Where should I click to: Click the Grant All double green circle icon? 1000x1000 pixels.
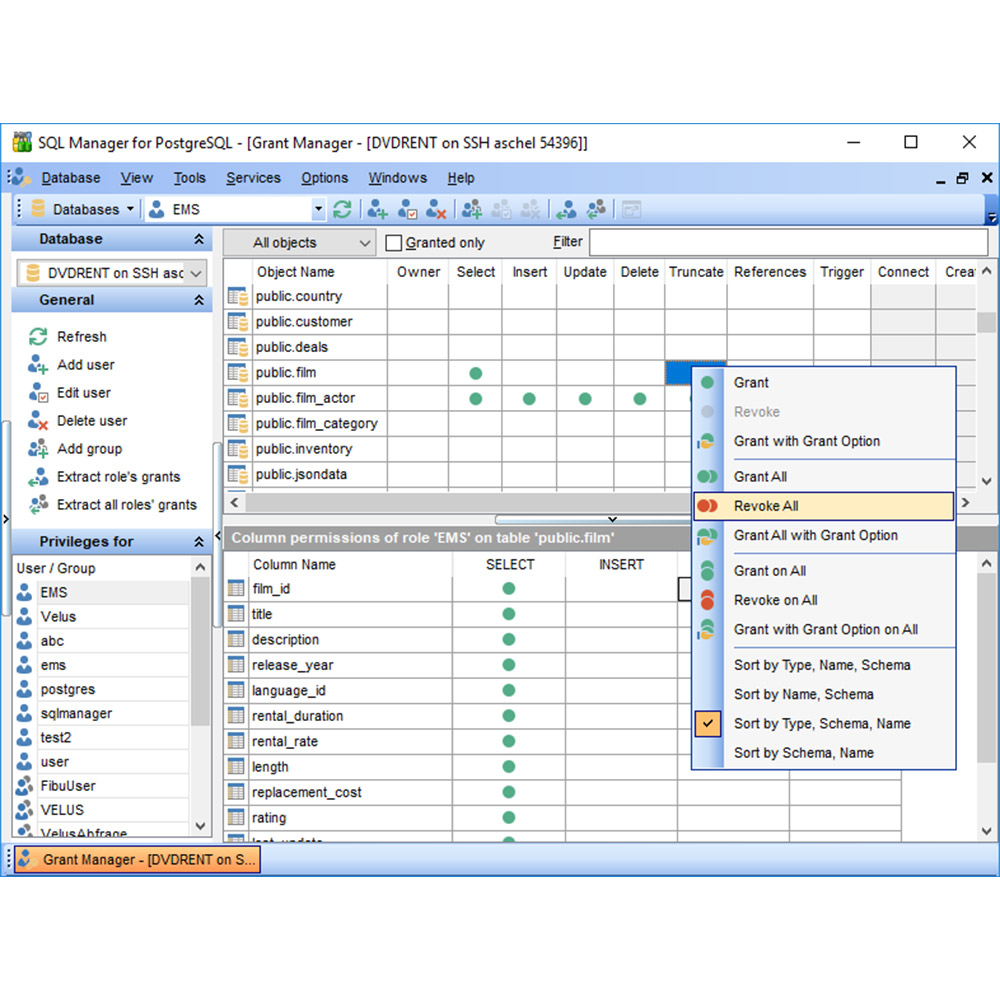(x=707, y=476)
